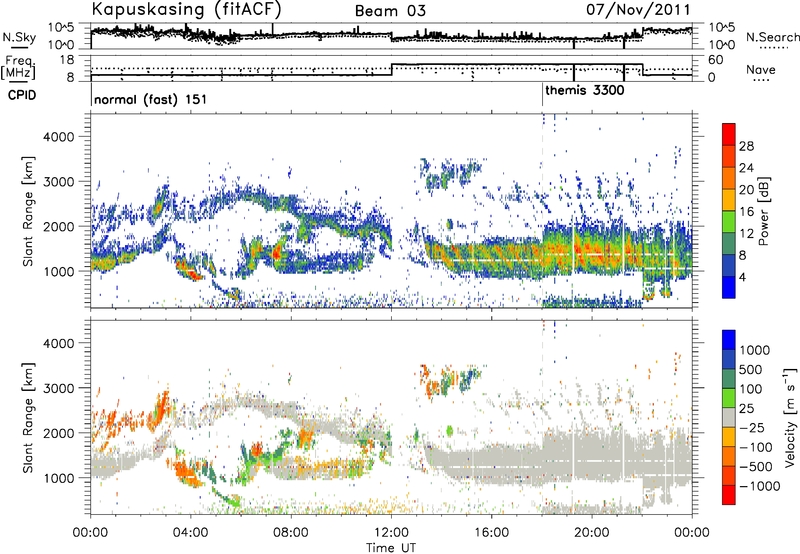Click the '60' Nave axis value
This screenshot has height=554, width=800.
tap(716, 60)
